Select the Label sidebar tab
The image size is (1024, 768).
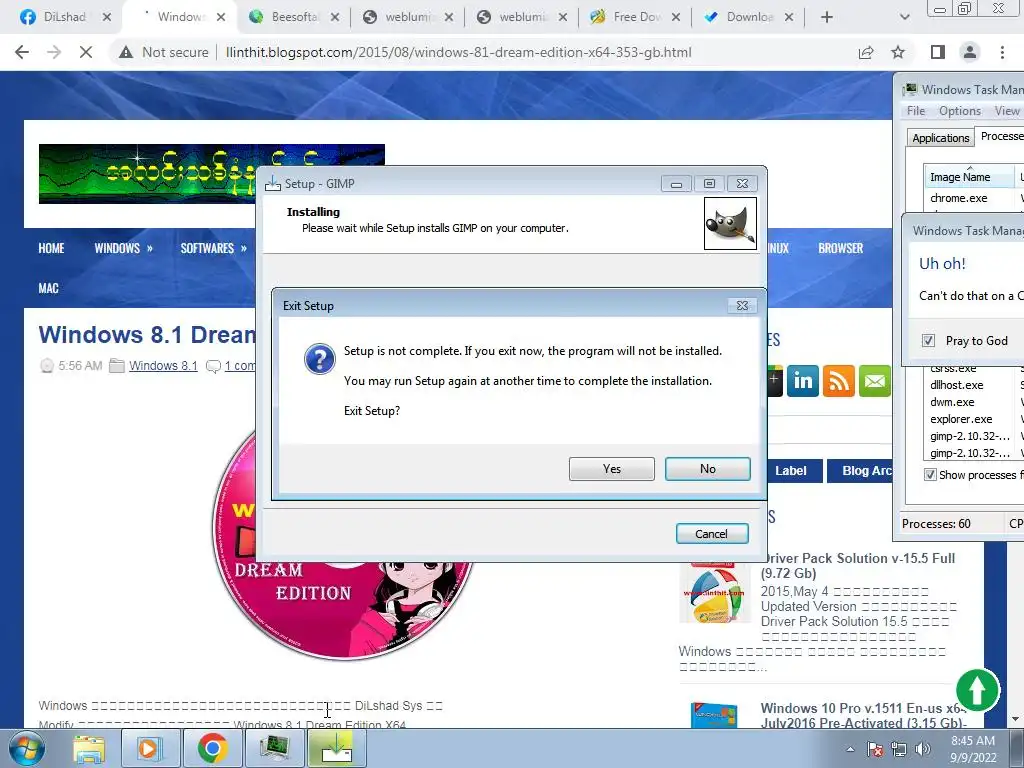(794, 471)
